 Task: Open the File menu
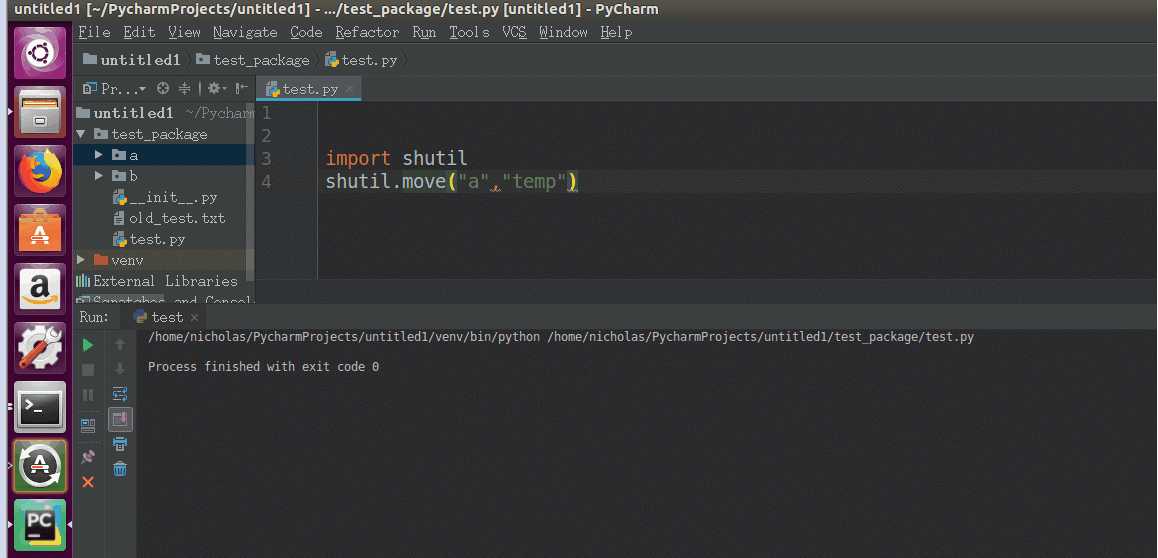[94, 32]
